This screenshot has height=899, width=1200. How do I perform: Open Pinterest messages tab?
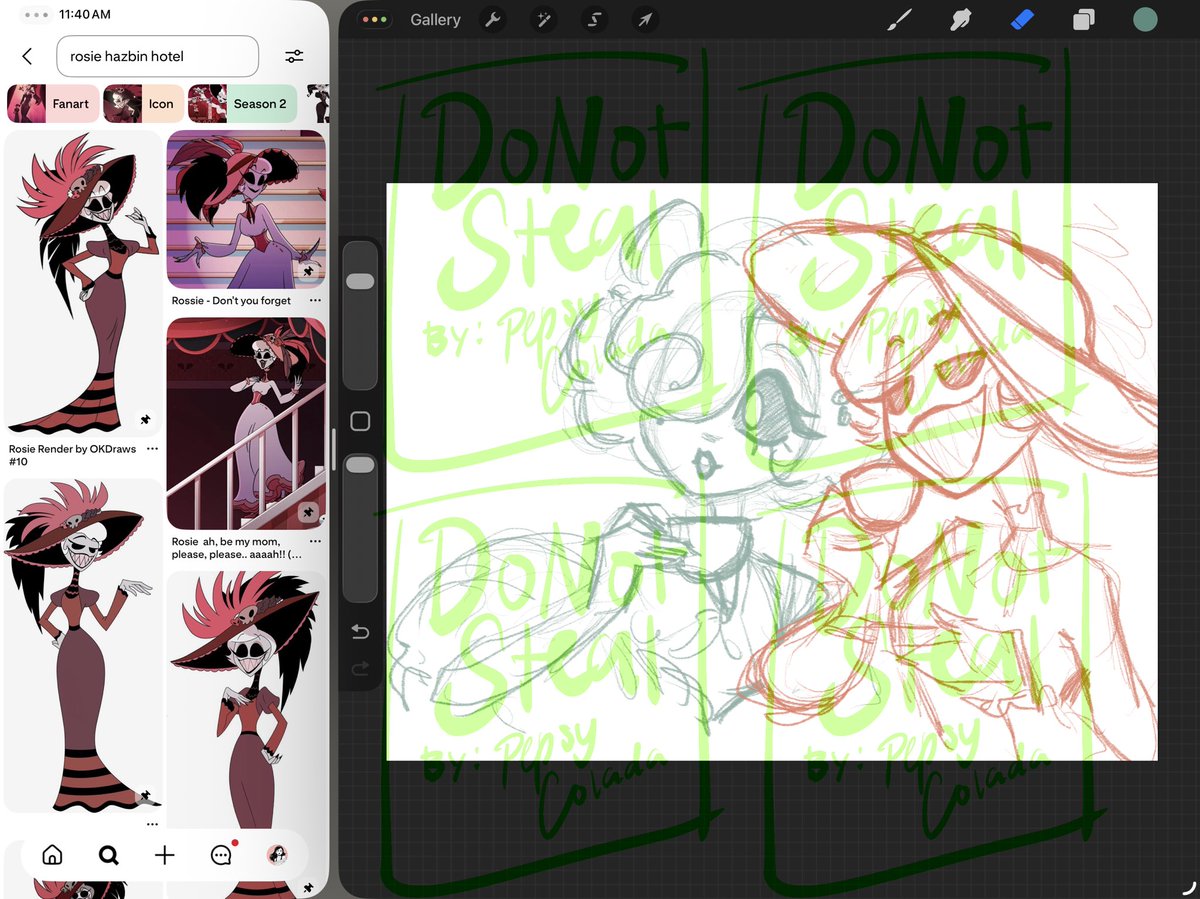222,855
